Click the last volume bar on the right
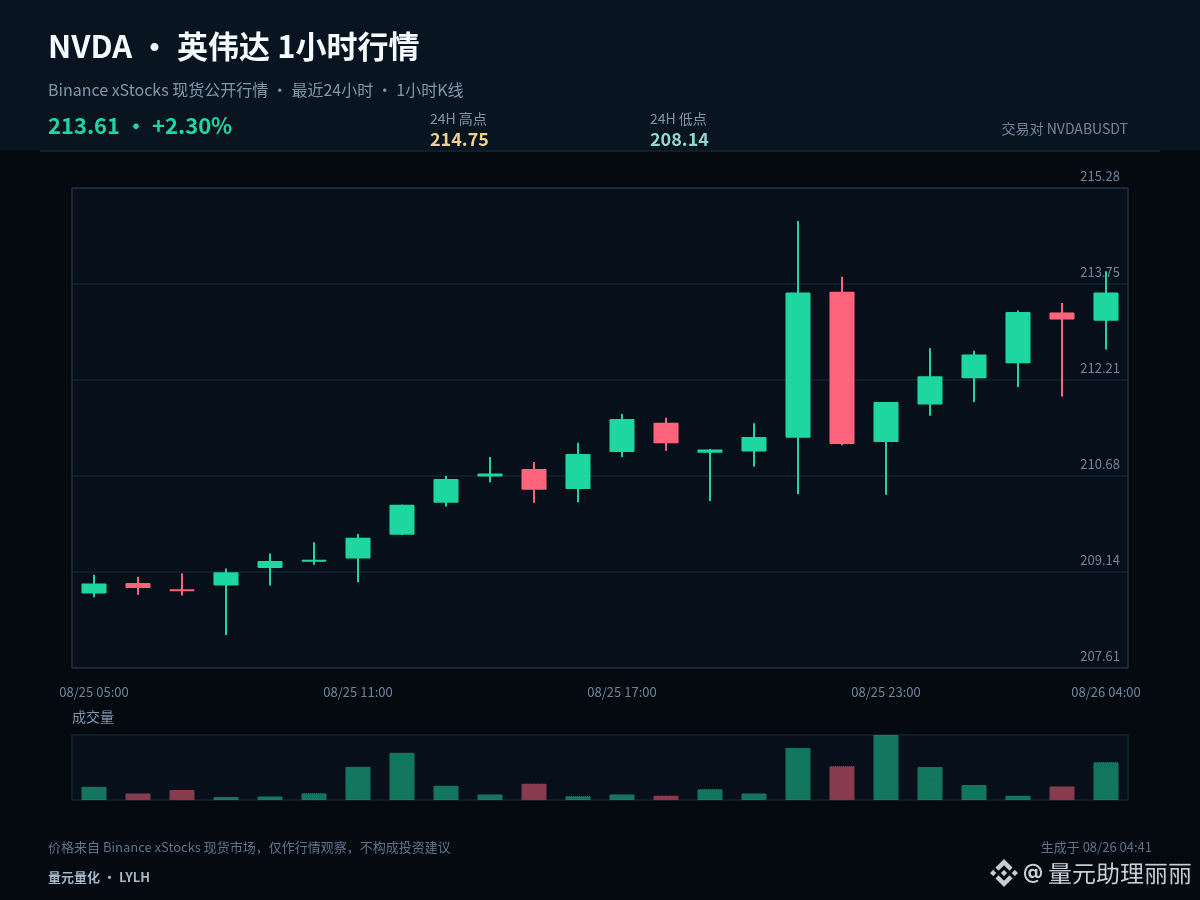Viewport: 1200px width, 900px height. pyautogui.click(x=1106, y=781)
